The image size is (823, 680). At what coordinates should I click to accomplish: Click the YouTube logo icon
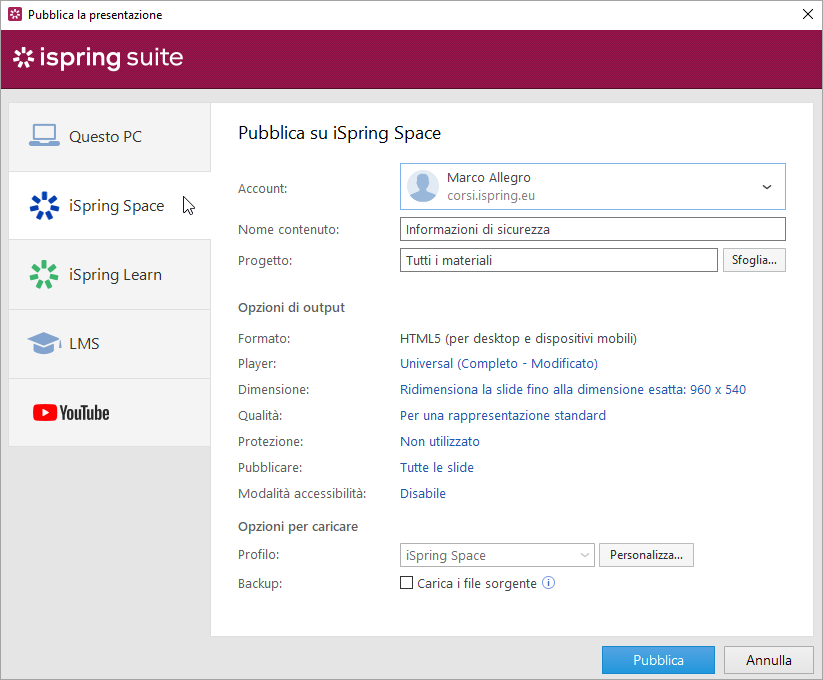point(71,412)
